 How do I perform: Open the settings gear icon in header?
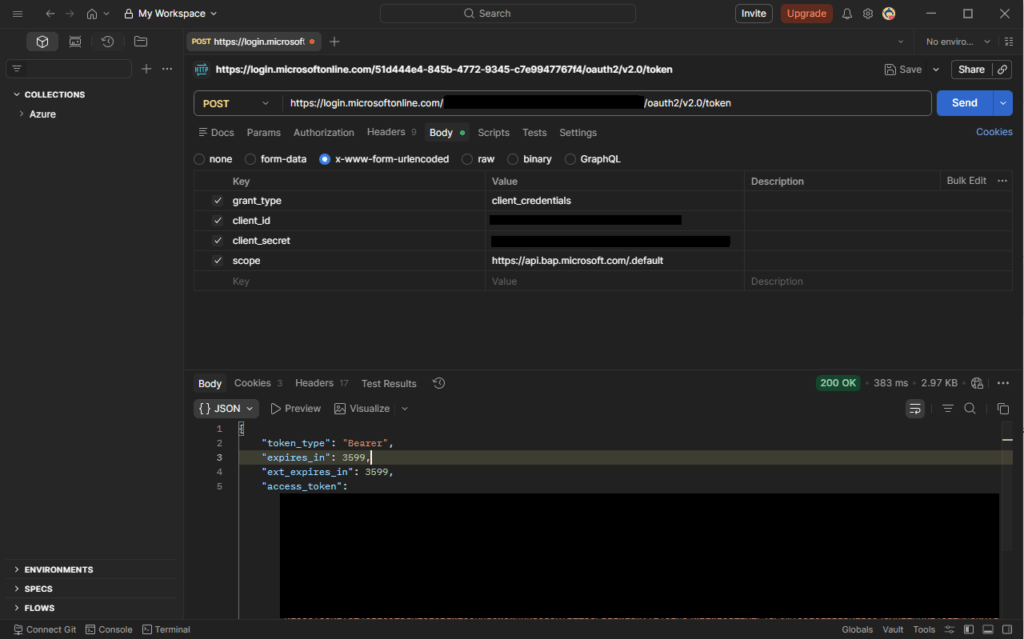coord(868,14)
